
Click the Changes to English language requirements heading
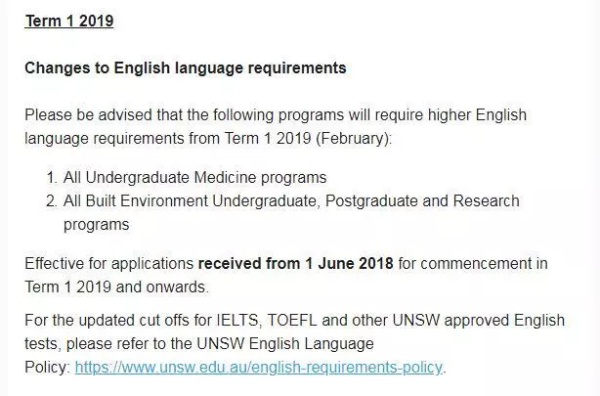(186, 68)
